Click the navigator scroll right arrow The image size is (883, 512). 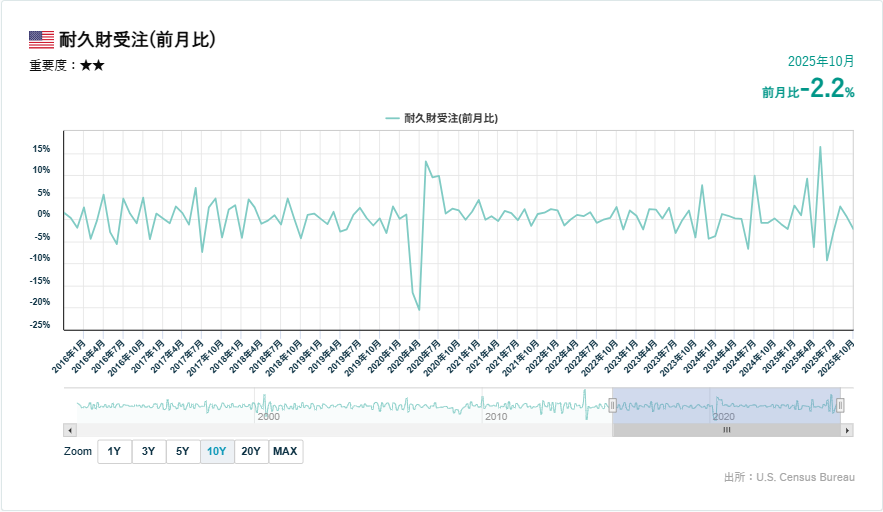[847, 430]
